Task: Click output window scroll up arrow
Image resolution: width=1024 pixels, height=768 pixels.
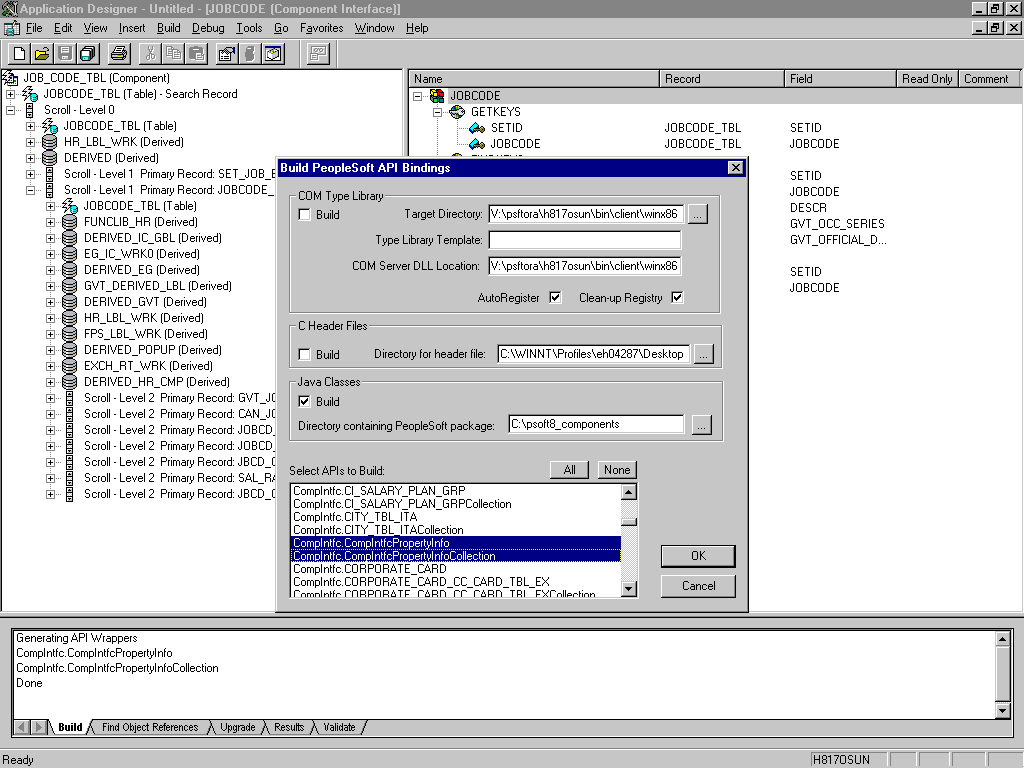Action: (x=1002, y=639)
